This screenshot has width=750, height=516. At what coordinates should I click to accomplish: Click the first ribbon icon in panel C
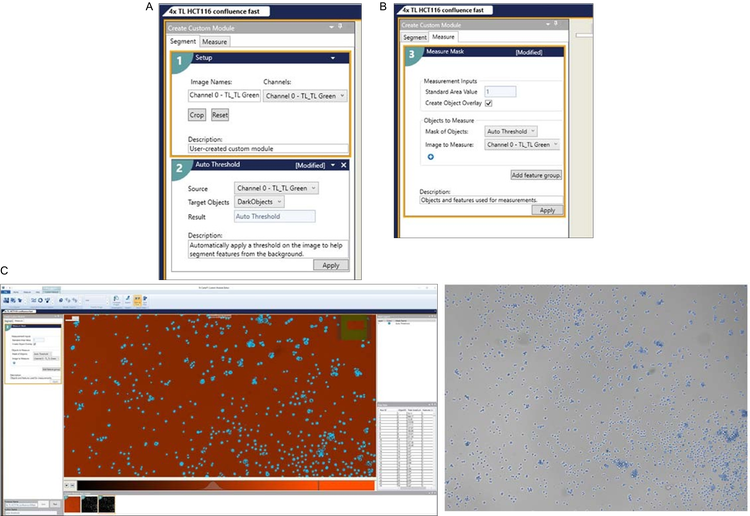point(7,300)
